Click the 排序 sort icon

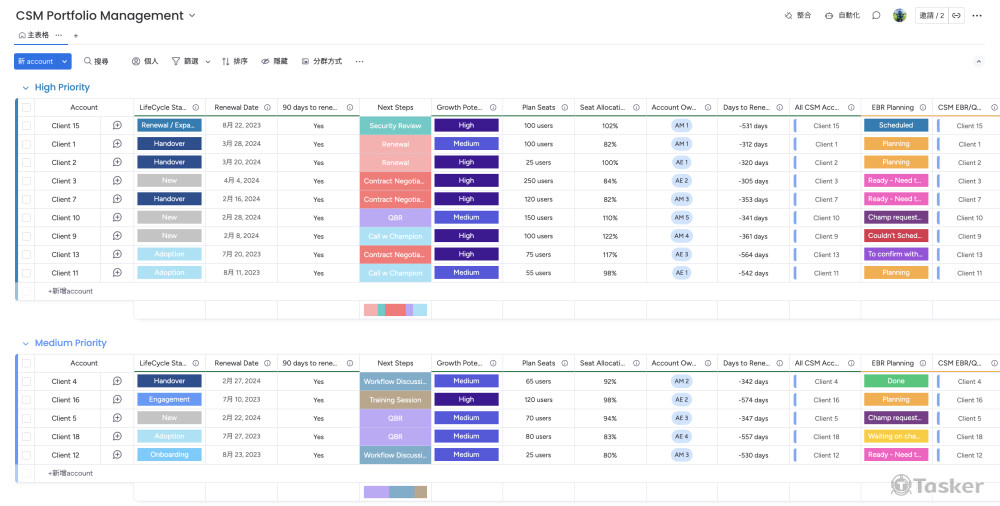[226, 61]
